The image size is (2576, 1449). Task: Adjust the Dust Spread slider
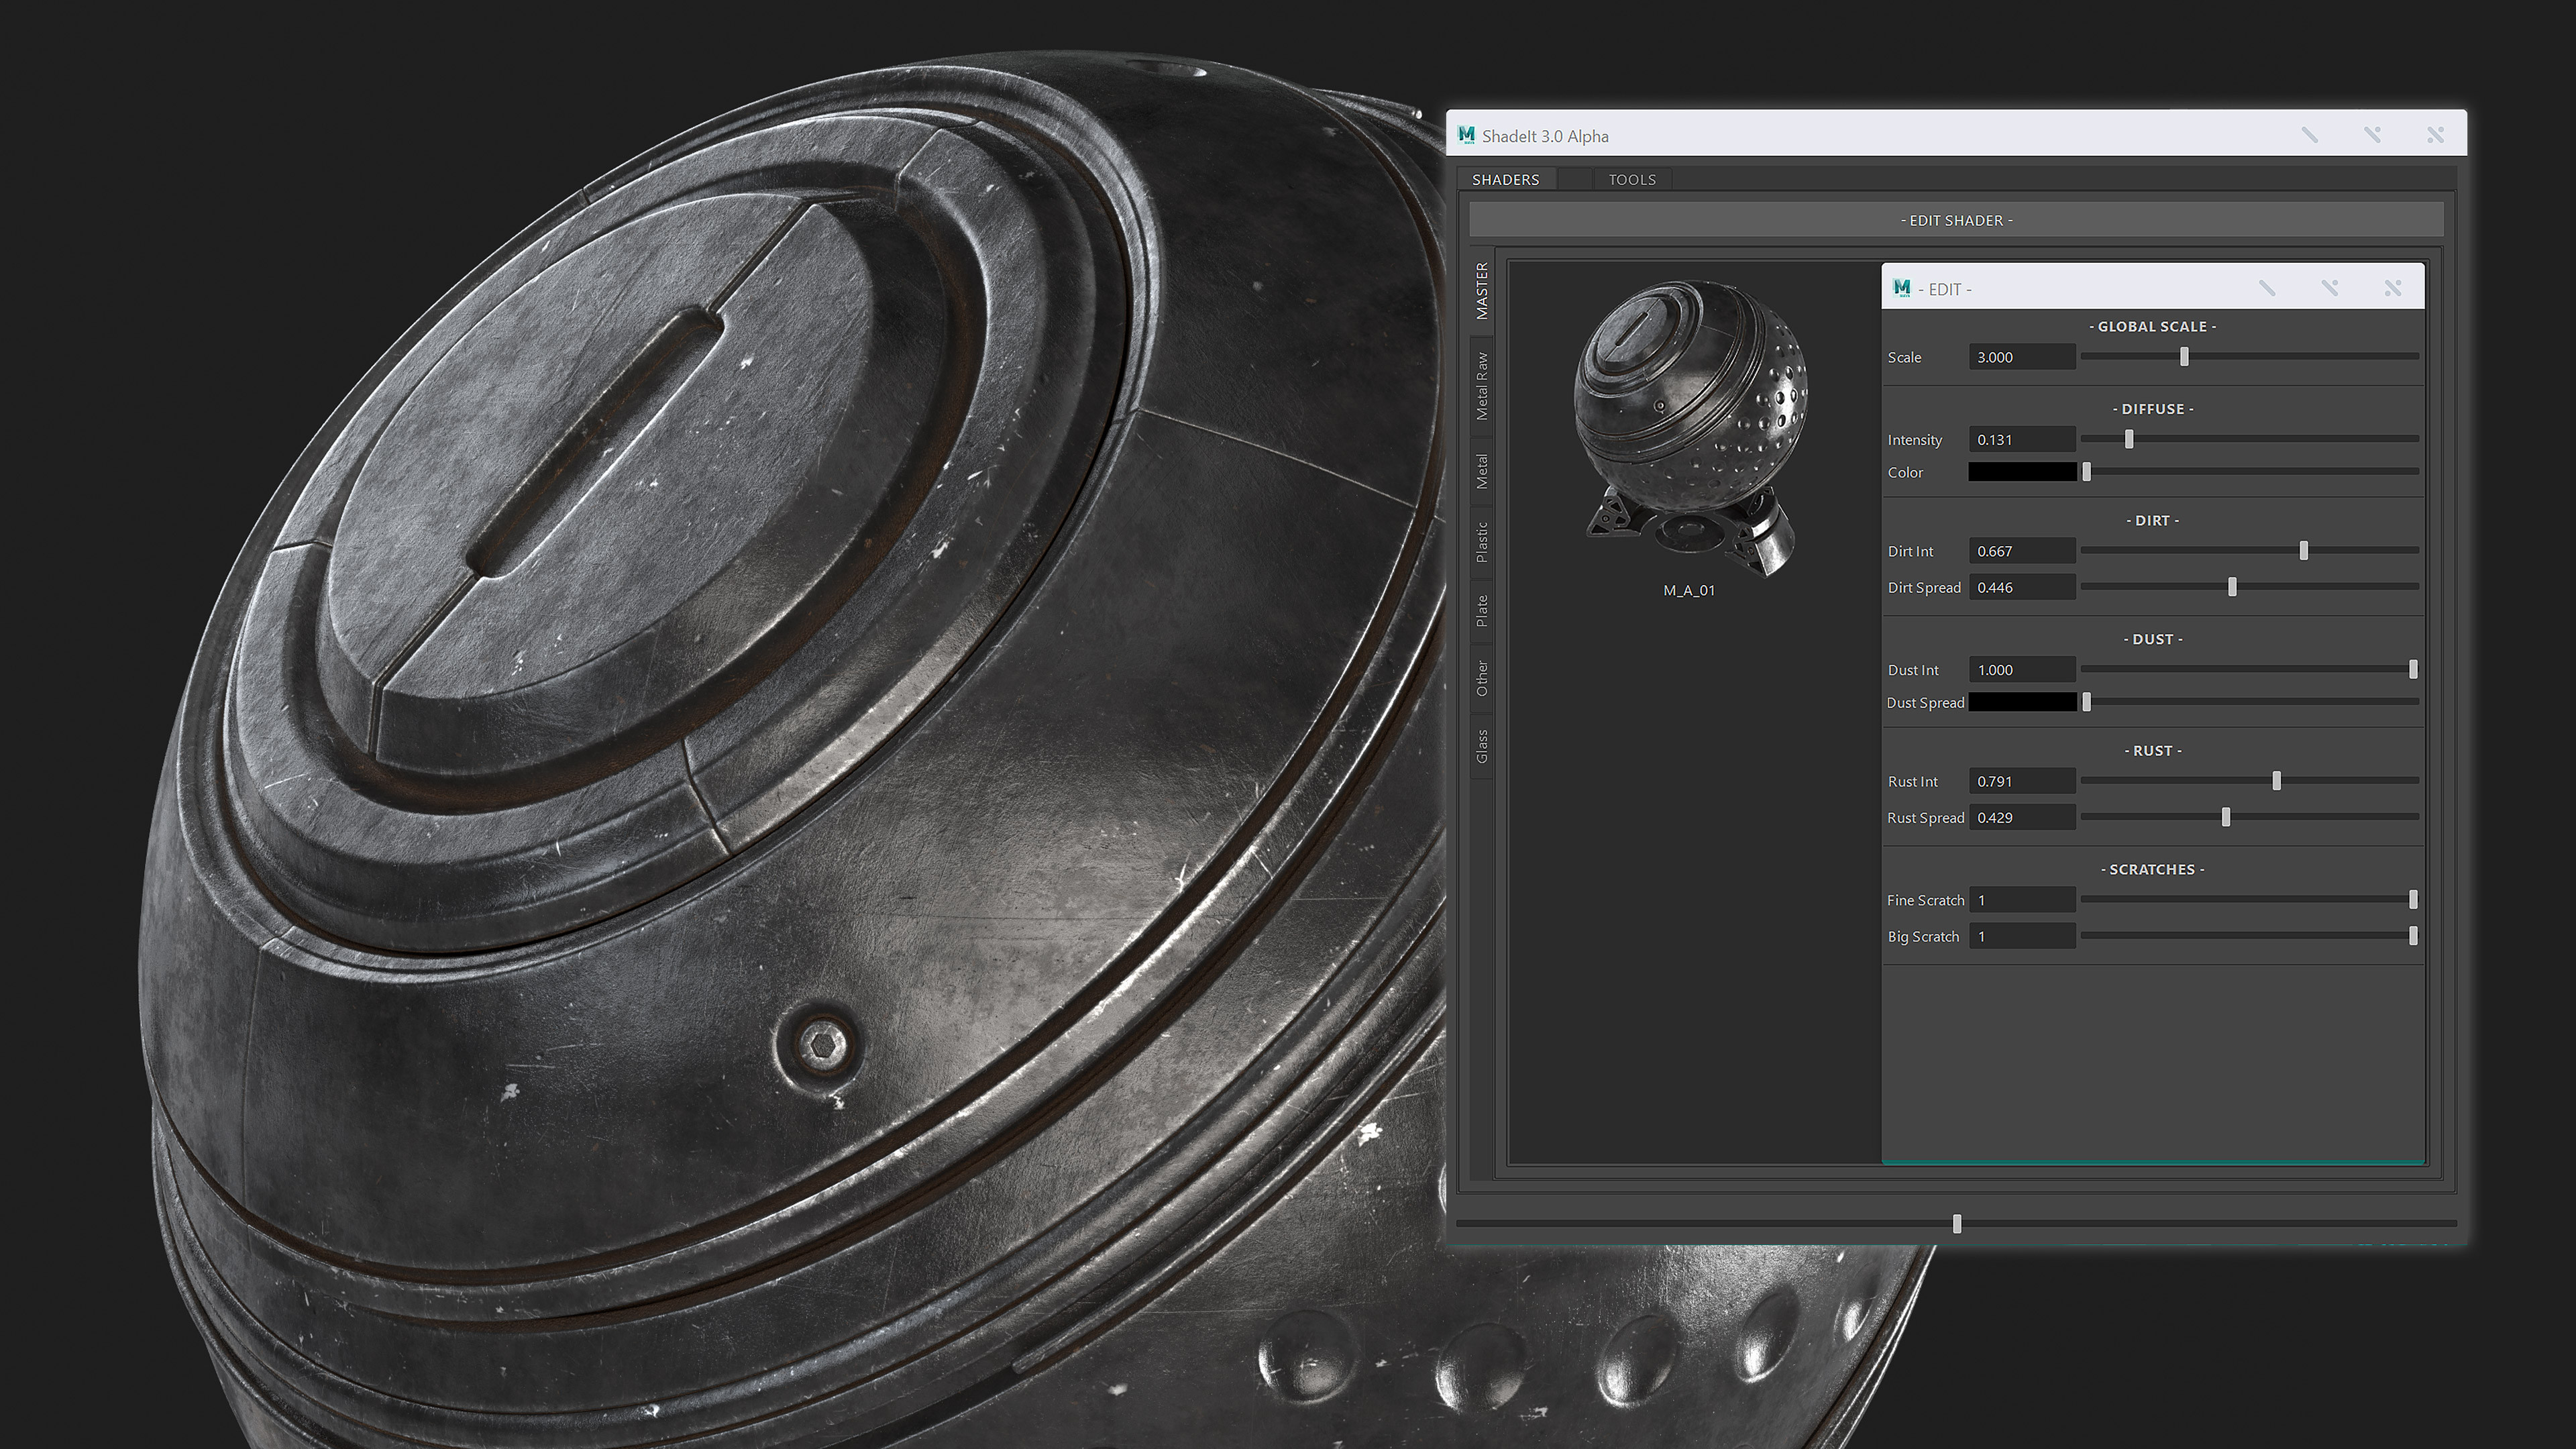click(x=2087, y=702)
